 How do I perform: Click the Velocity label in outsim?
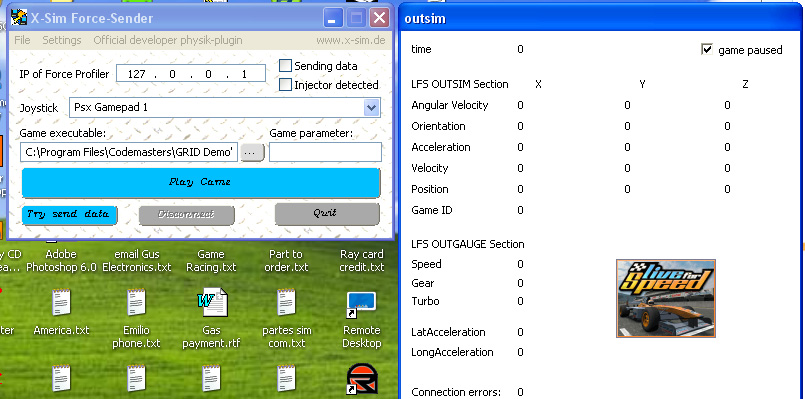coord(430,168)
